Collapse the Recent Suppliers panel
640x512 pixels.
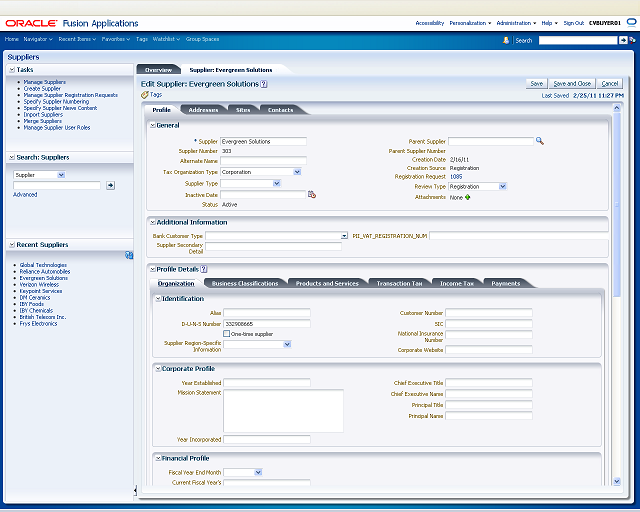pos(12,245)
